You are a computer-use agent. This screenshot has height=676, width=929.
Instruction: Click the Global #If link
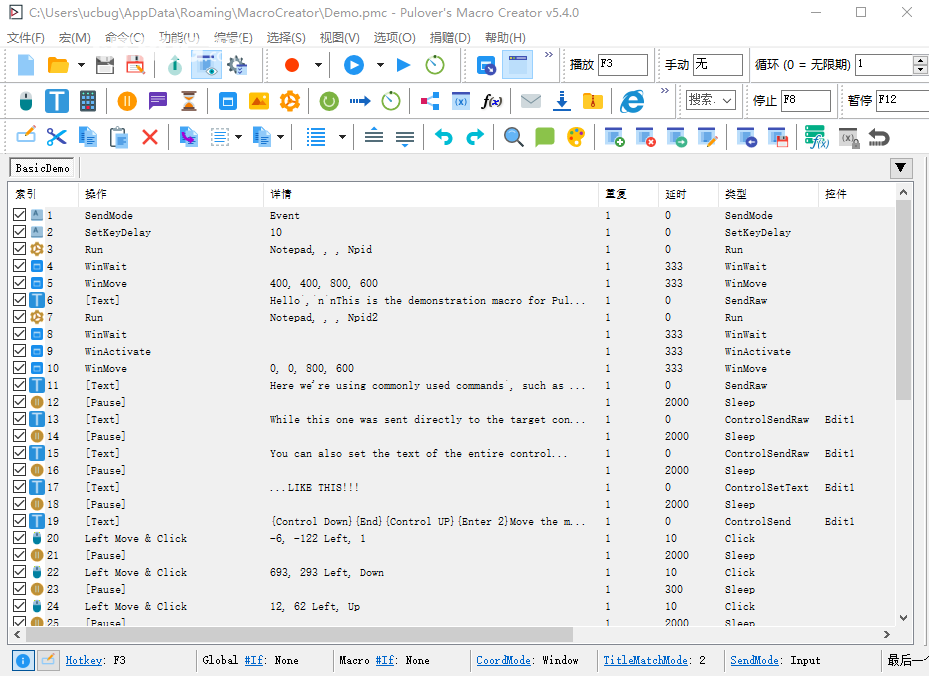255,660
